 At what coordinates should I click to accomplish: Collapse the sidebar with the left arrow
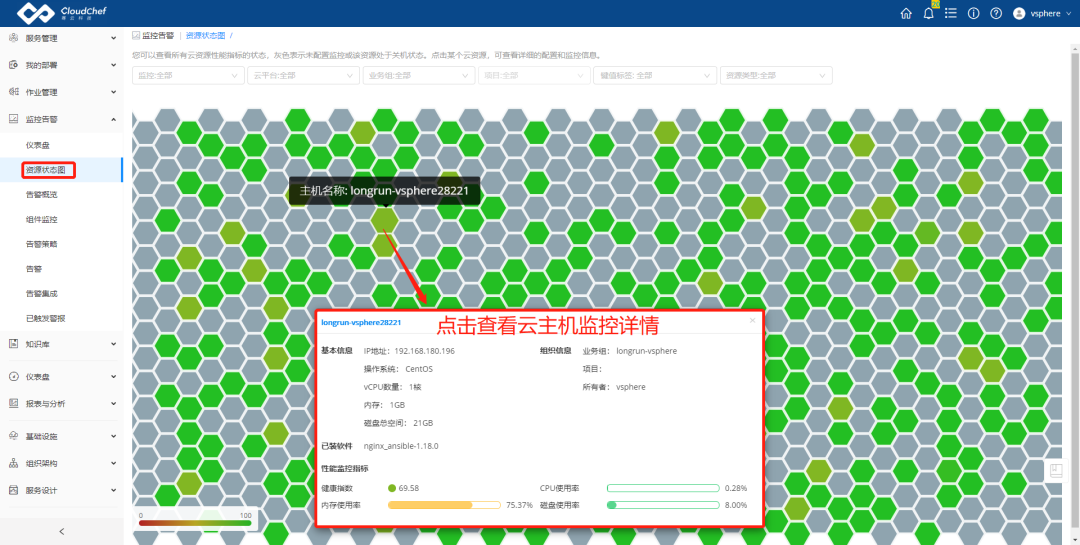(x=61, y=531)
